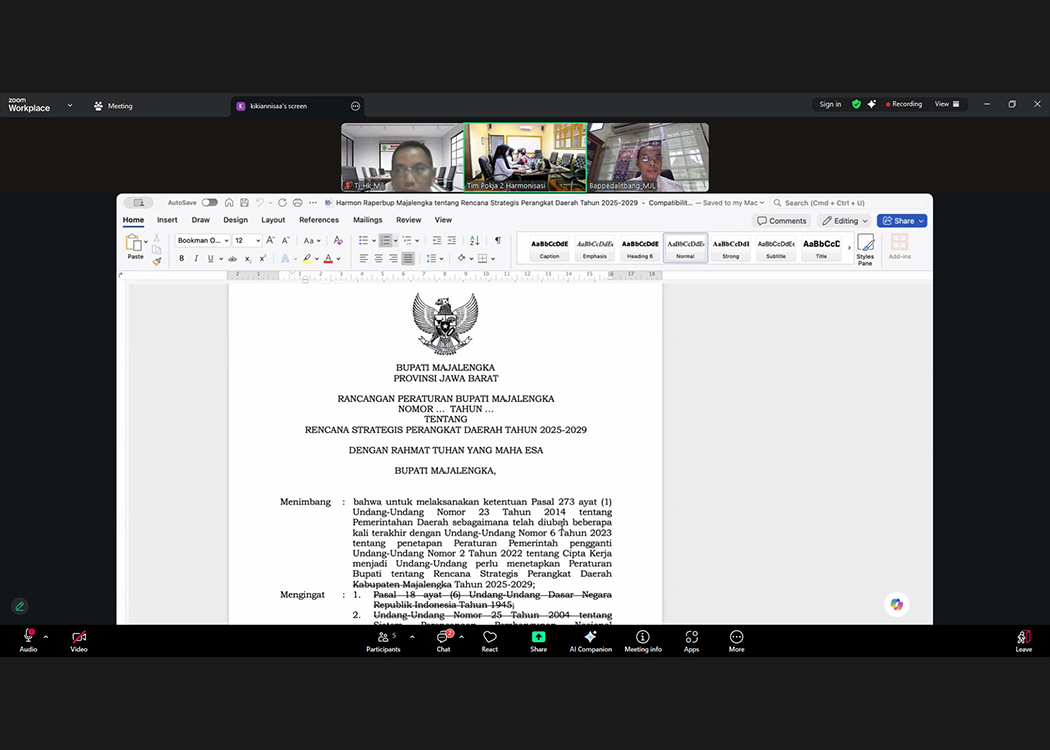This screenshot has height=750, width=1050.
Task: Click the font color red A swatch
Action: (x=327, y=259)
